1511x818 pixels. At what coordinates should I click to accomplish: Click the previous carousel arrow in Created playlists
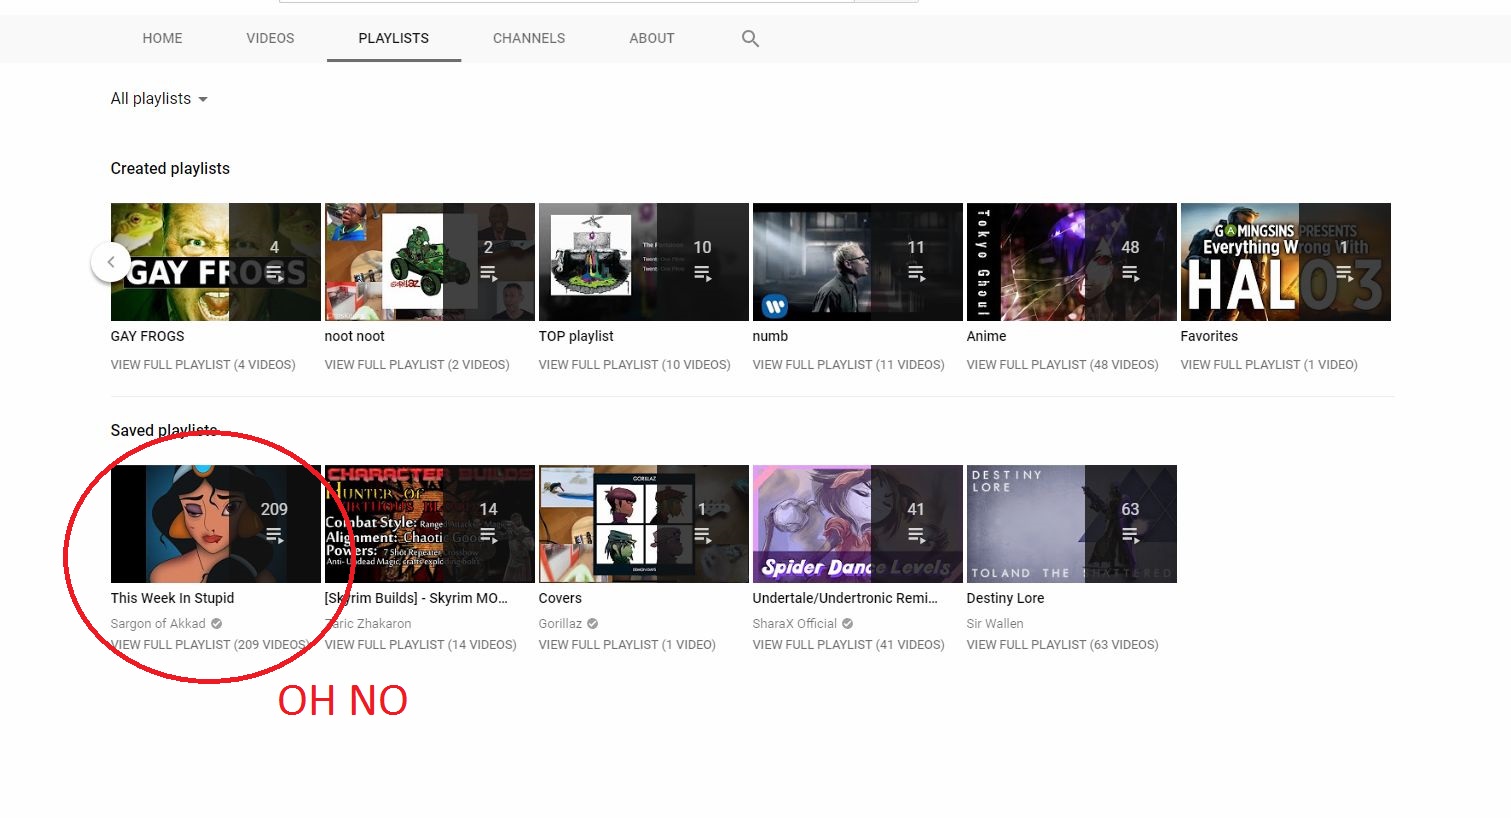pos(111,262)
